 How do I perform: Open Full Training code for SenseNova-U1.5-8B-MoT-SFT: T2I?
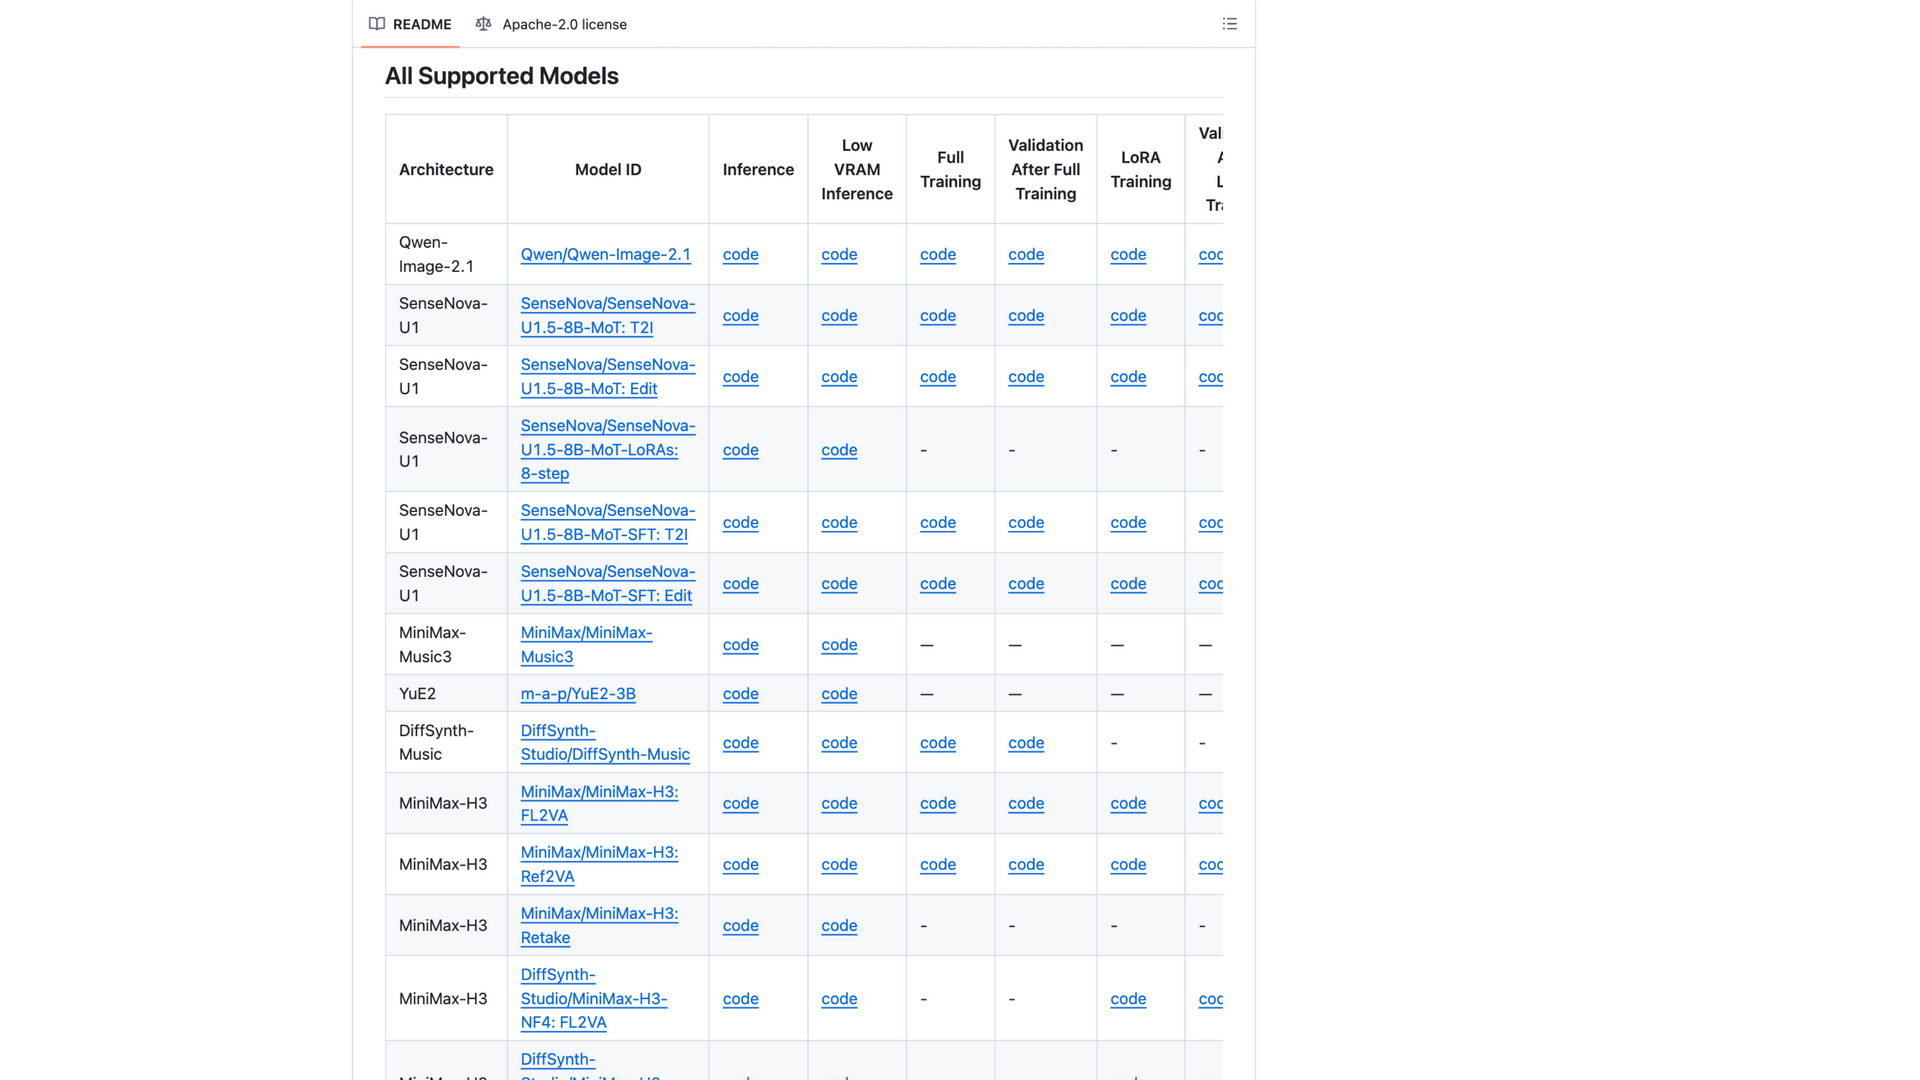(938, 522)
